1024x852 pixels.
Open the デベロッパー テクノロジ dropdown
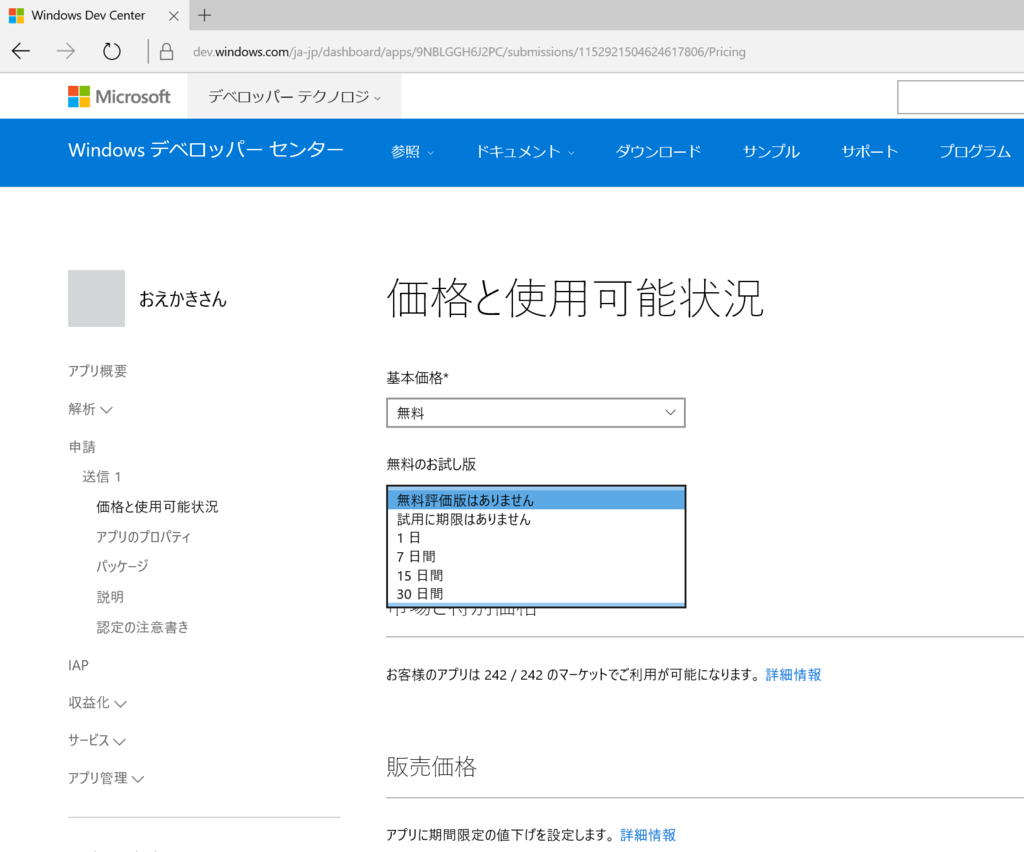click(294, 97)
